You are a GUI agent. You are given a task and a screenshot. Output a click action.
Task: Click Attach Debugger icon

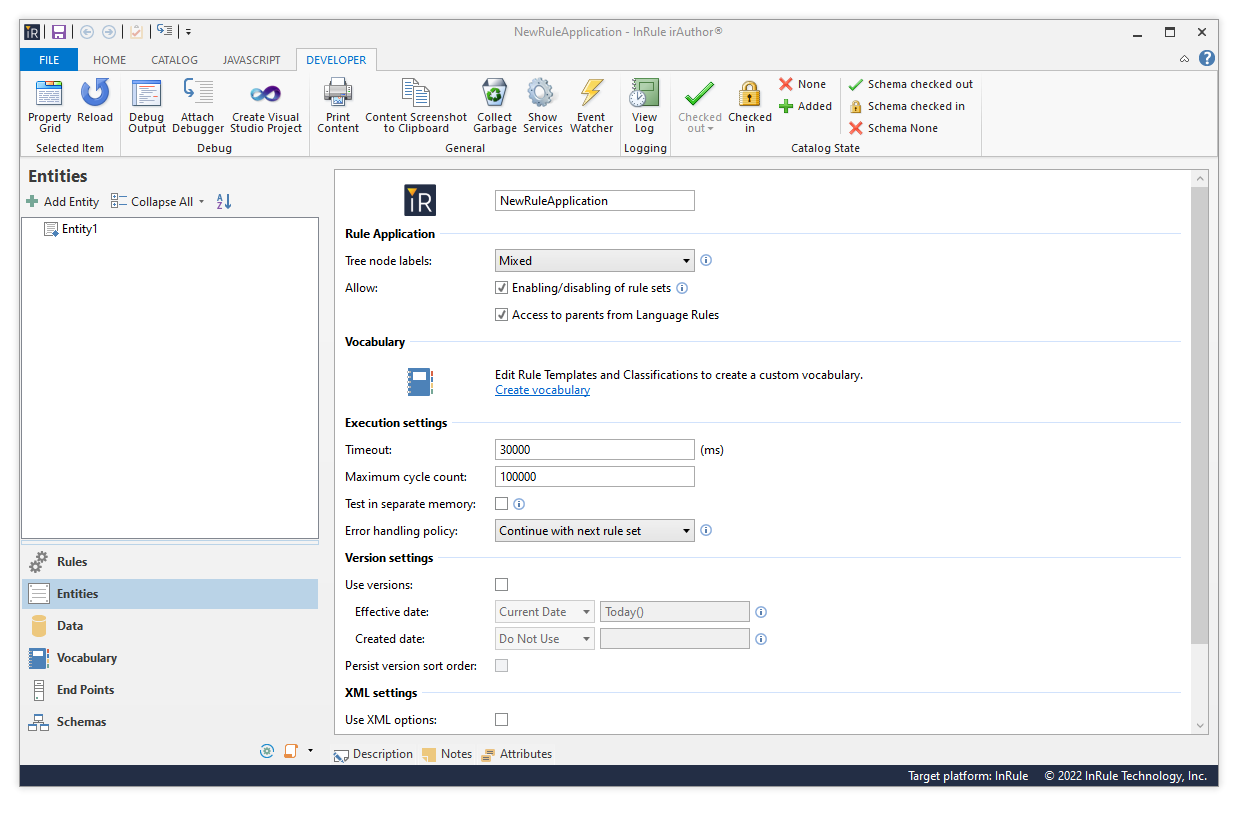(198, 106)
